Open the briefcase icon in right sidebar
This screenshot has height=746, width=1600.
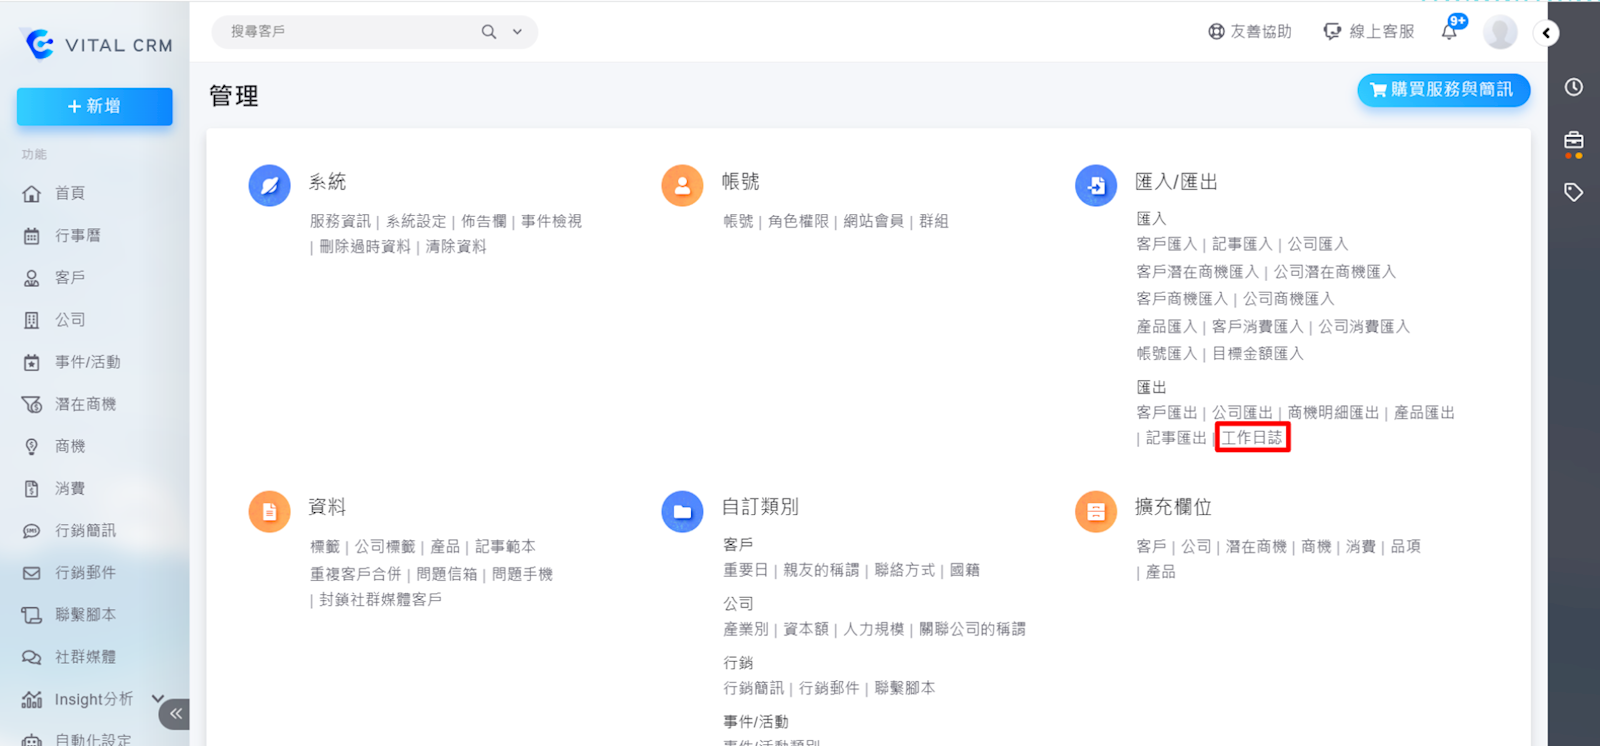pos(1574,141)
